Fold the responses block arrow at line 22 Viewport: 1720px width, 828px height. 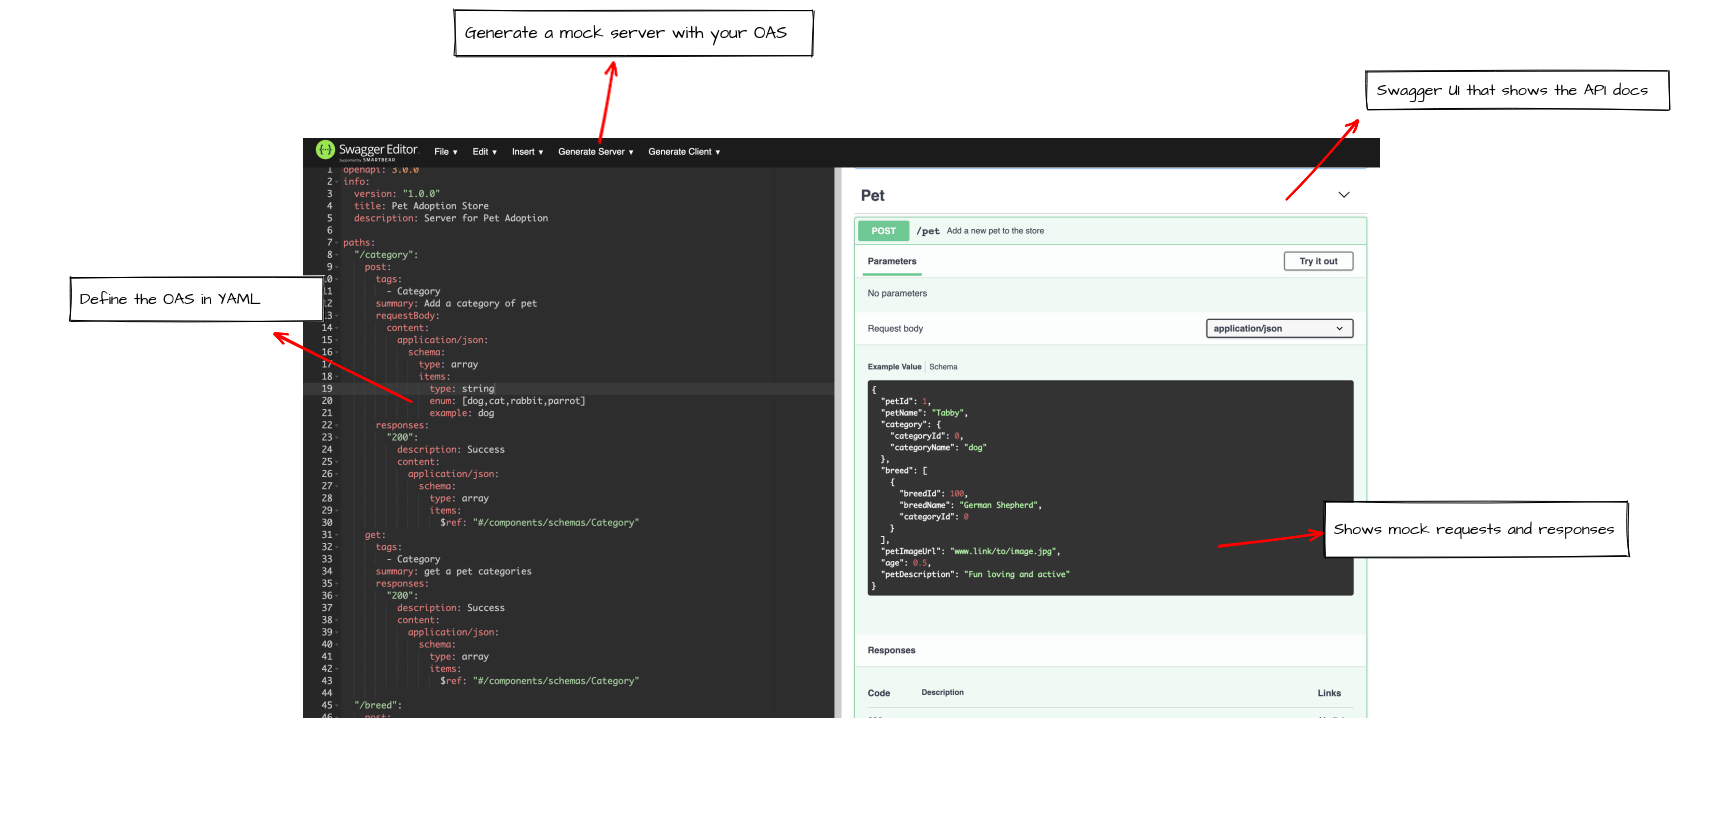[337, 426]
